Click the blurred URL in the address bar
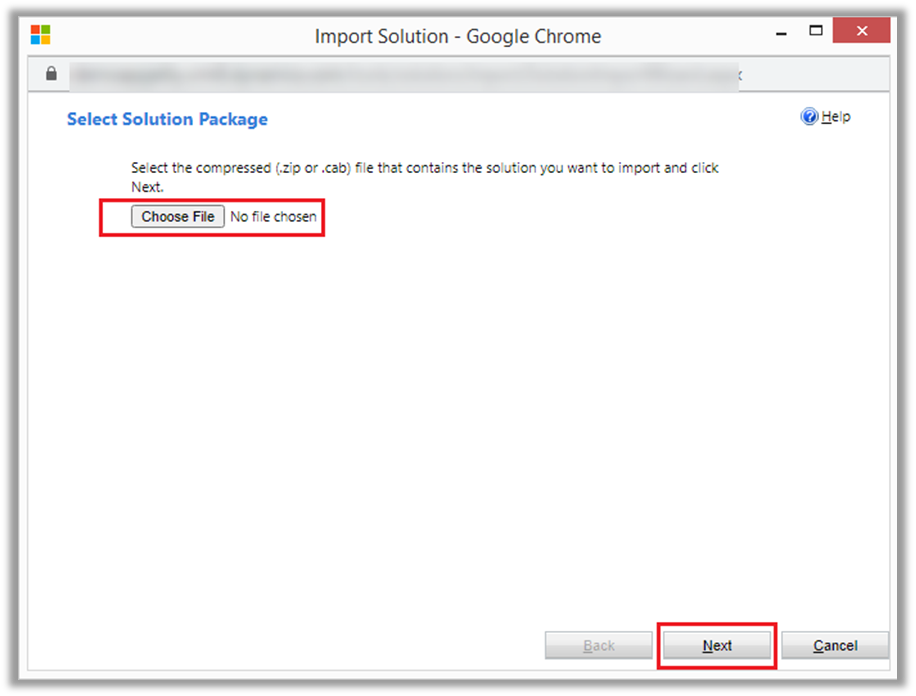 400,74
